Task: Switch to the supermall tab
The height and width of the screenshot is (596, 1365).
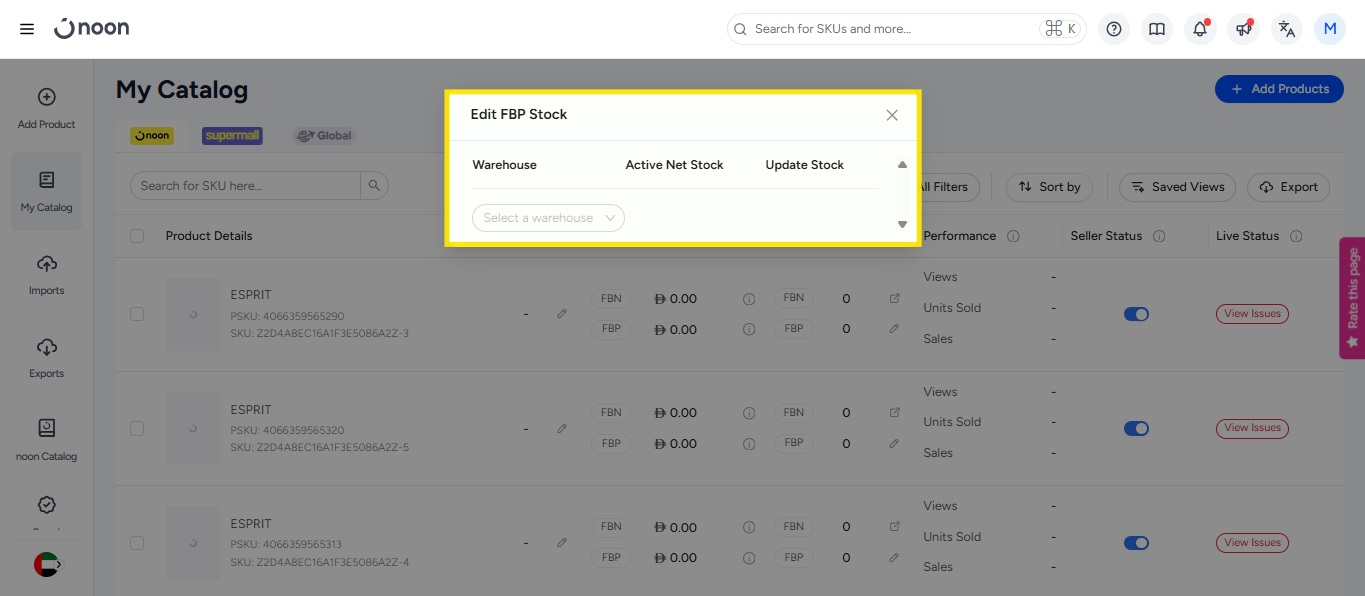Action: 232,135
